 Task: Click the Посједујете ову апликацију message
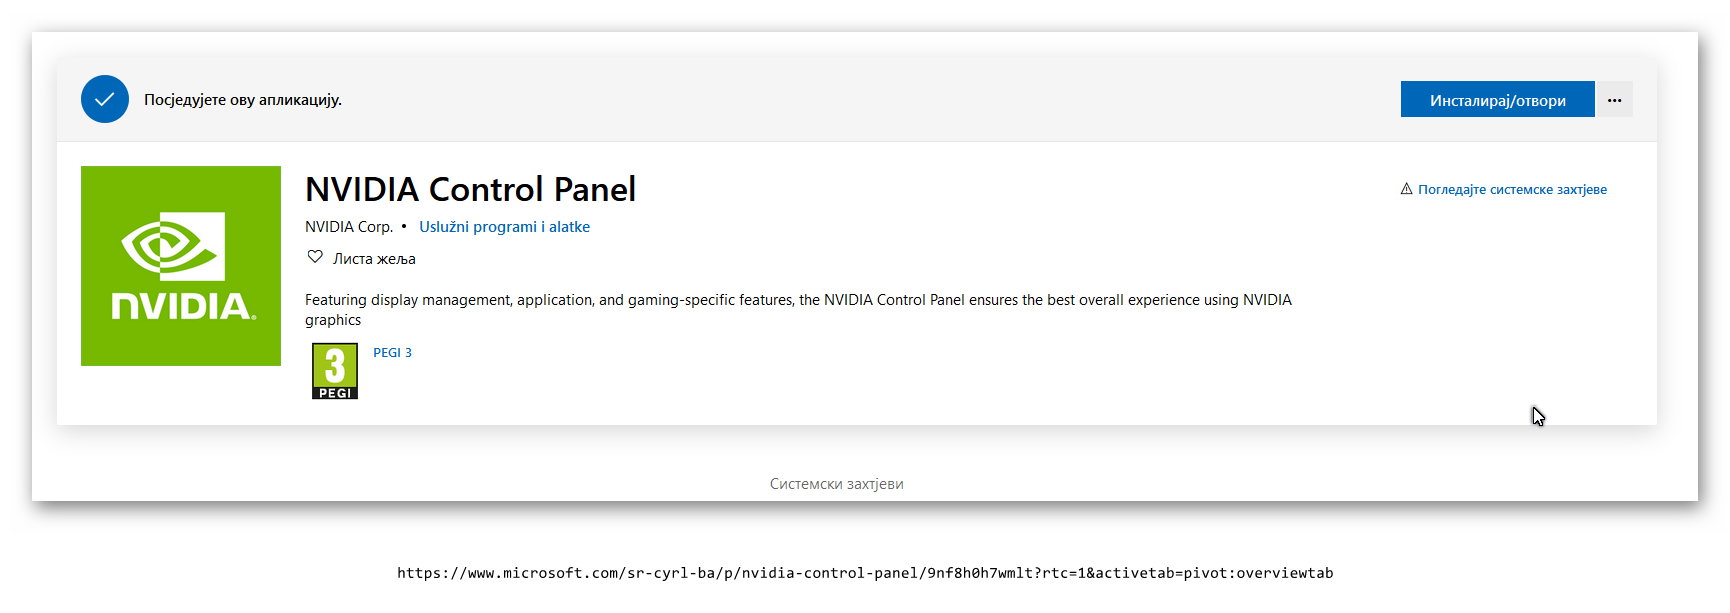(243, 100)
